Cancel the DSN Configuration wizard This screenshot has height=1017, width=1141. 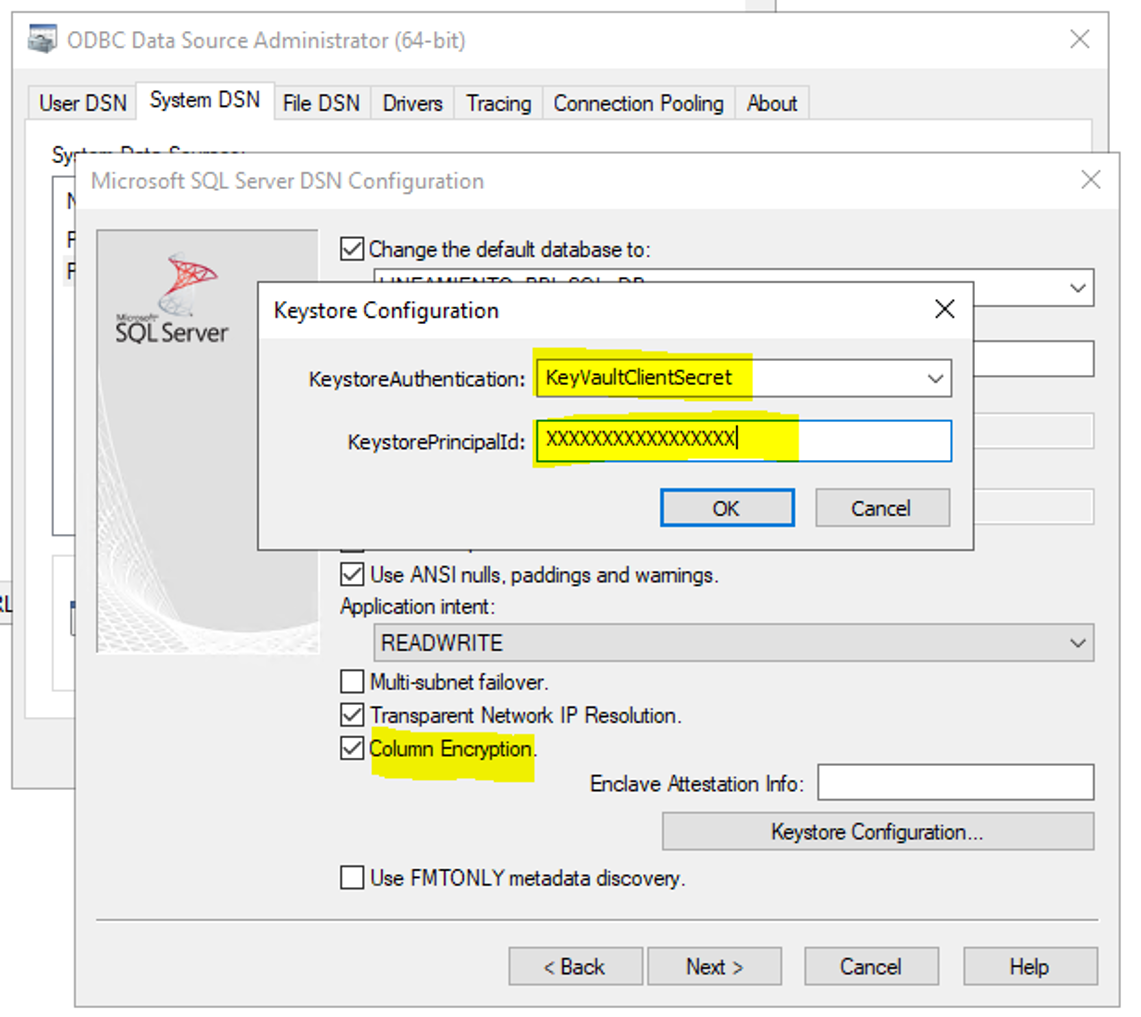871,966
